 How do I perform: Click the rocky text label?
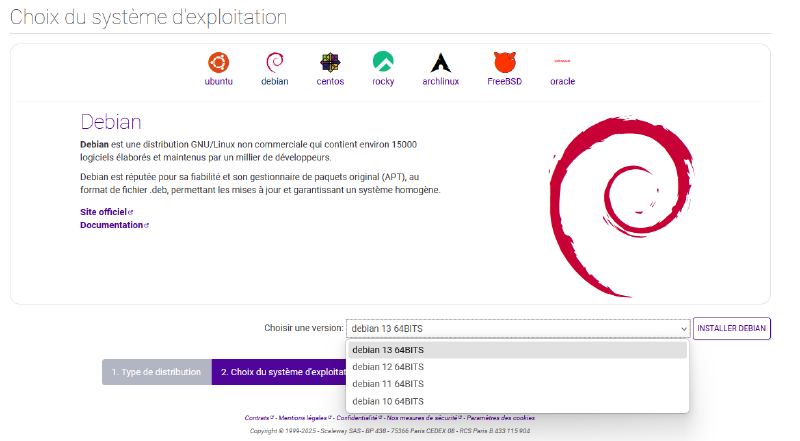(383, 81)
